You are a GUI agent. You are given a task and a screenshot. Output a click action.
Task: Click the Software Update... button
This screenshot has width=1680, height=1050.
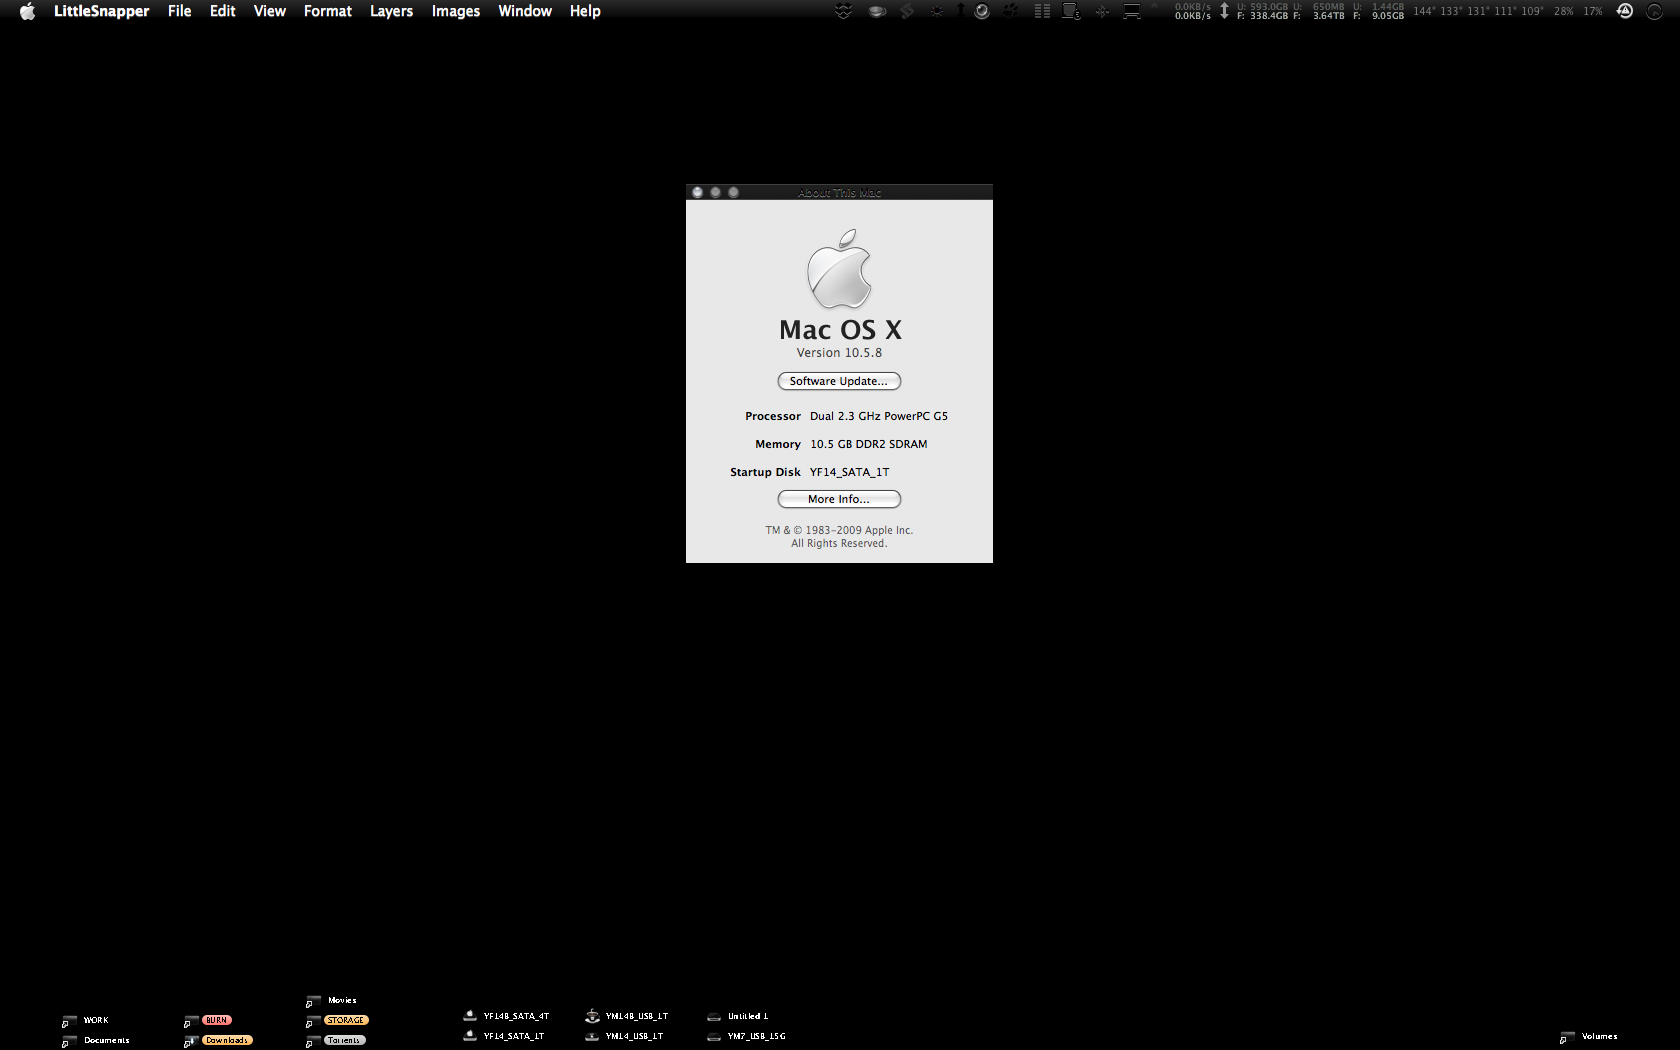pos(839,381)
